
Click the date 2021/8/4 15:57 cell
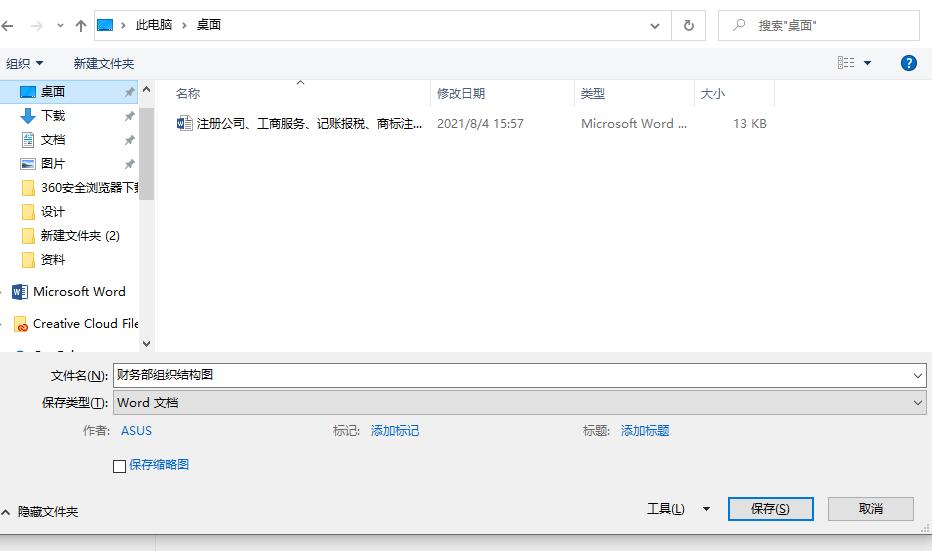pyautogui.click(x=480, y=124)
